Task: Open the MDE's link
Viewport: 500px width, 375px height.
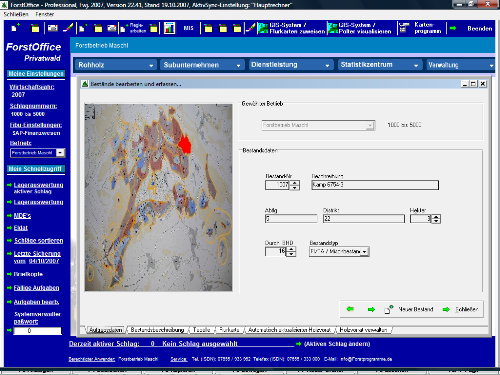Action: coord(22,216)
